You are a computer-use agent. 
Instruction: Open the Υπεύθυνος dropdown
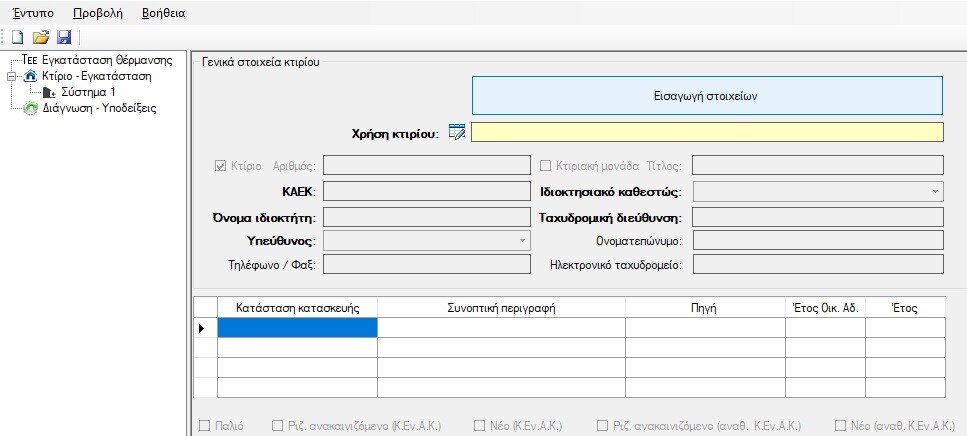[521, 241]
